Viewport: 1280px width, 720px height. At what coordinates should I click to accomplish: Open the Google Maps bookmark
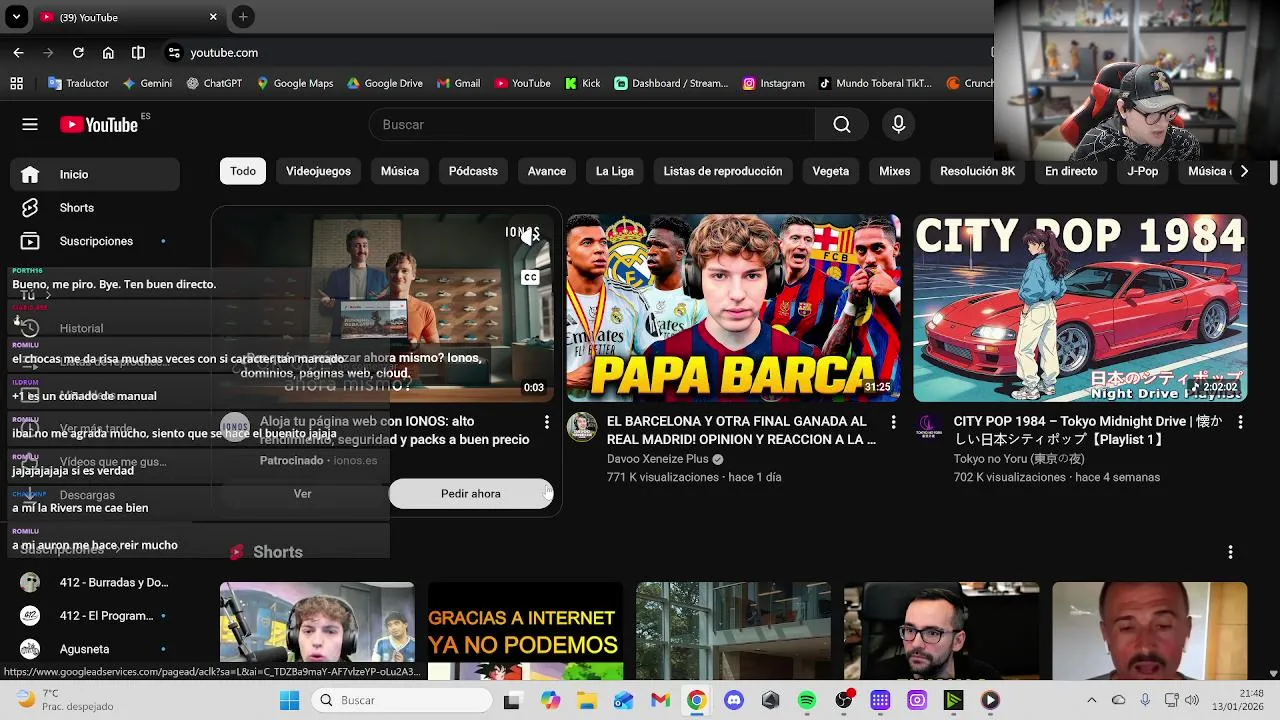pos(294,83)
